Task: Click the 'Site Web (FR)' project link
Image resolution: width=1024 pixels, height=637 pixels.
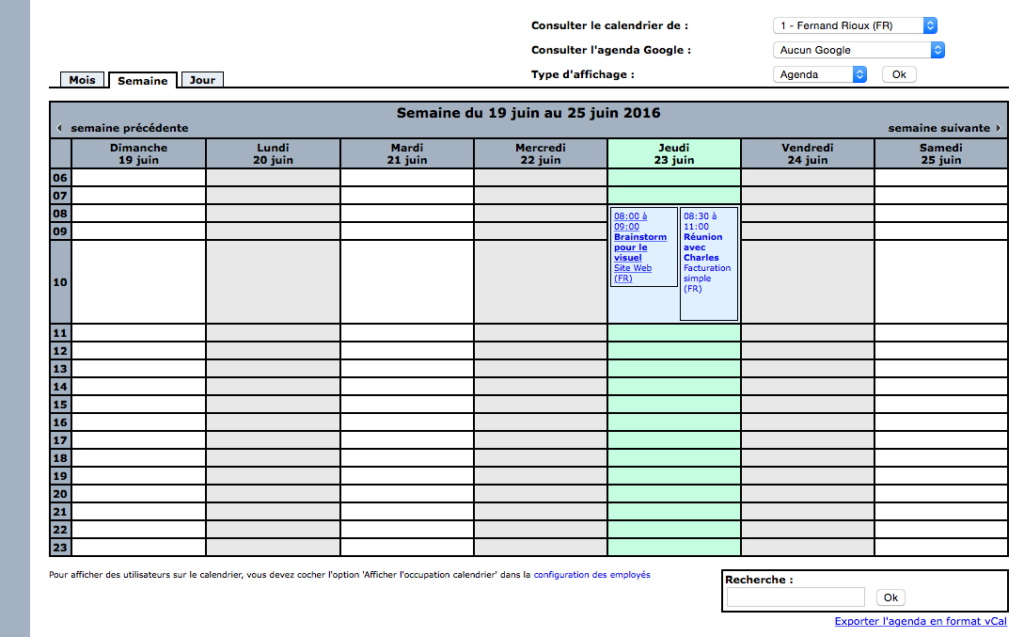Action: pos(632,273)
